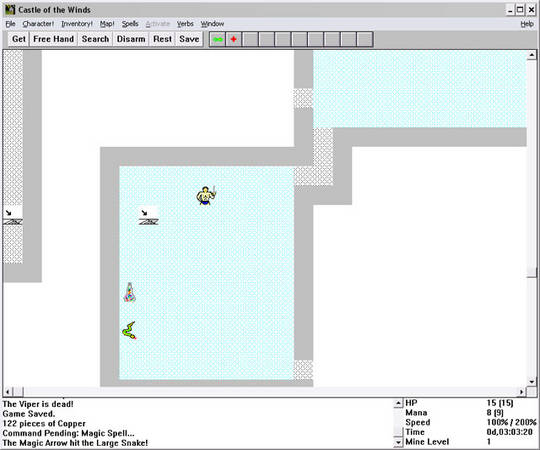
Task: Click the Search button
Action: click(x=95, y=39)
